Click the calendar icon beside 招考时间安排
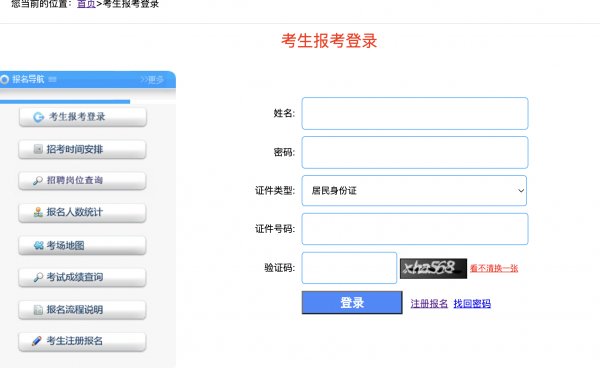Image resolution: width=600 pixels, height=368 pixels. click(38, 149)
